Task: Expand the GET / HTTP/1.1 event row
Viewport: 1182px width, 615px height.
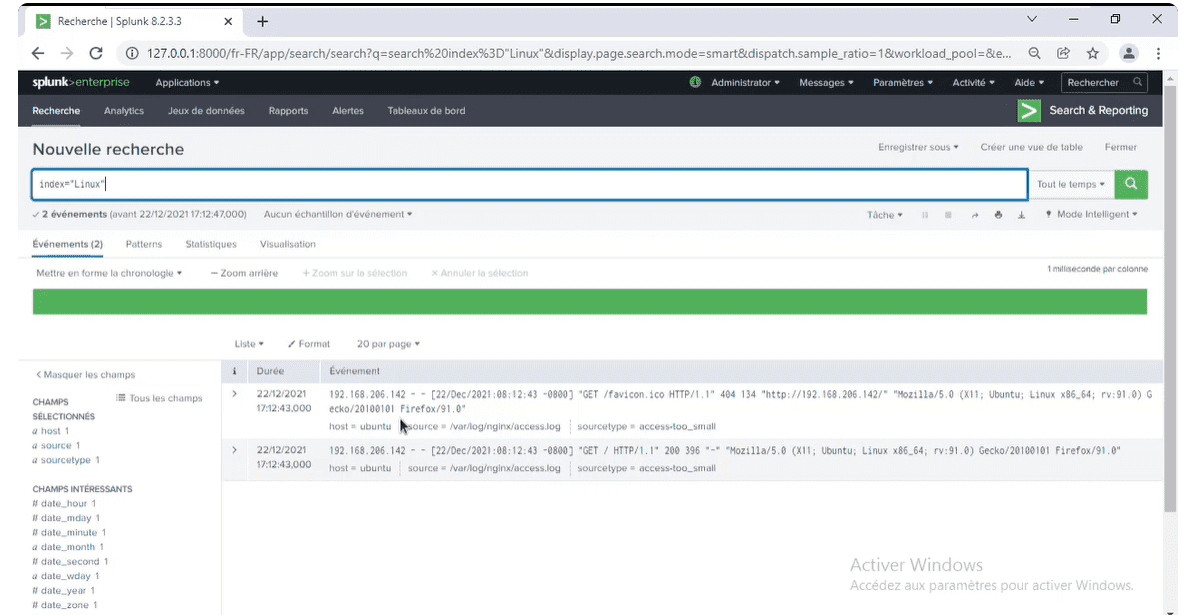Action: point(234,450)
